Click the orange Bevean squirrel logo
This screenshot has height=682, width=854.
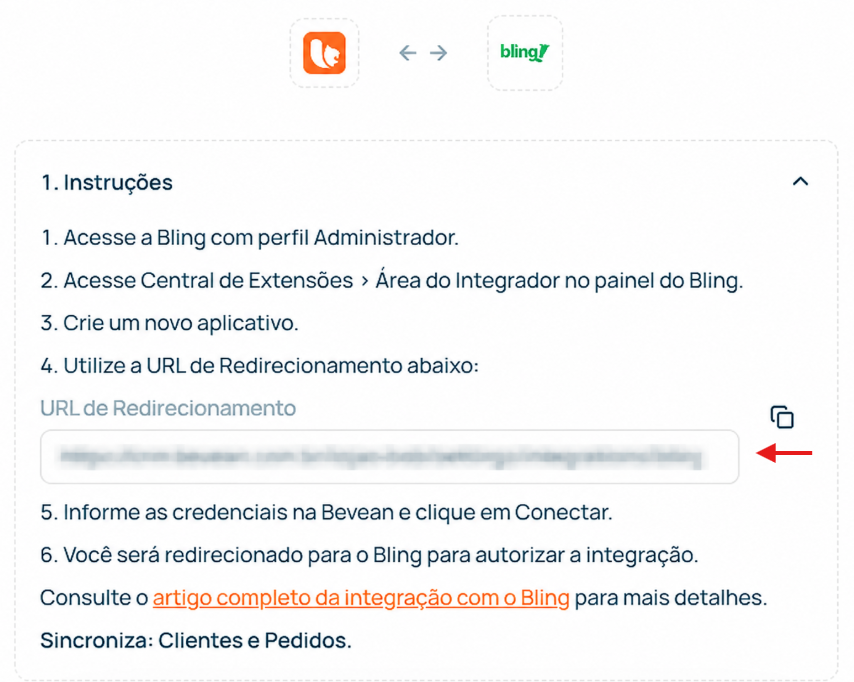(325, 53)
